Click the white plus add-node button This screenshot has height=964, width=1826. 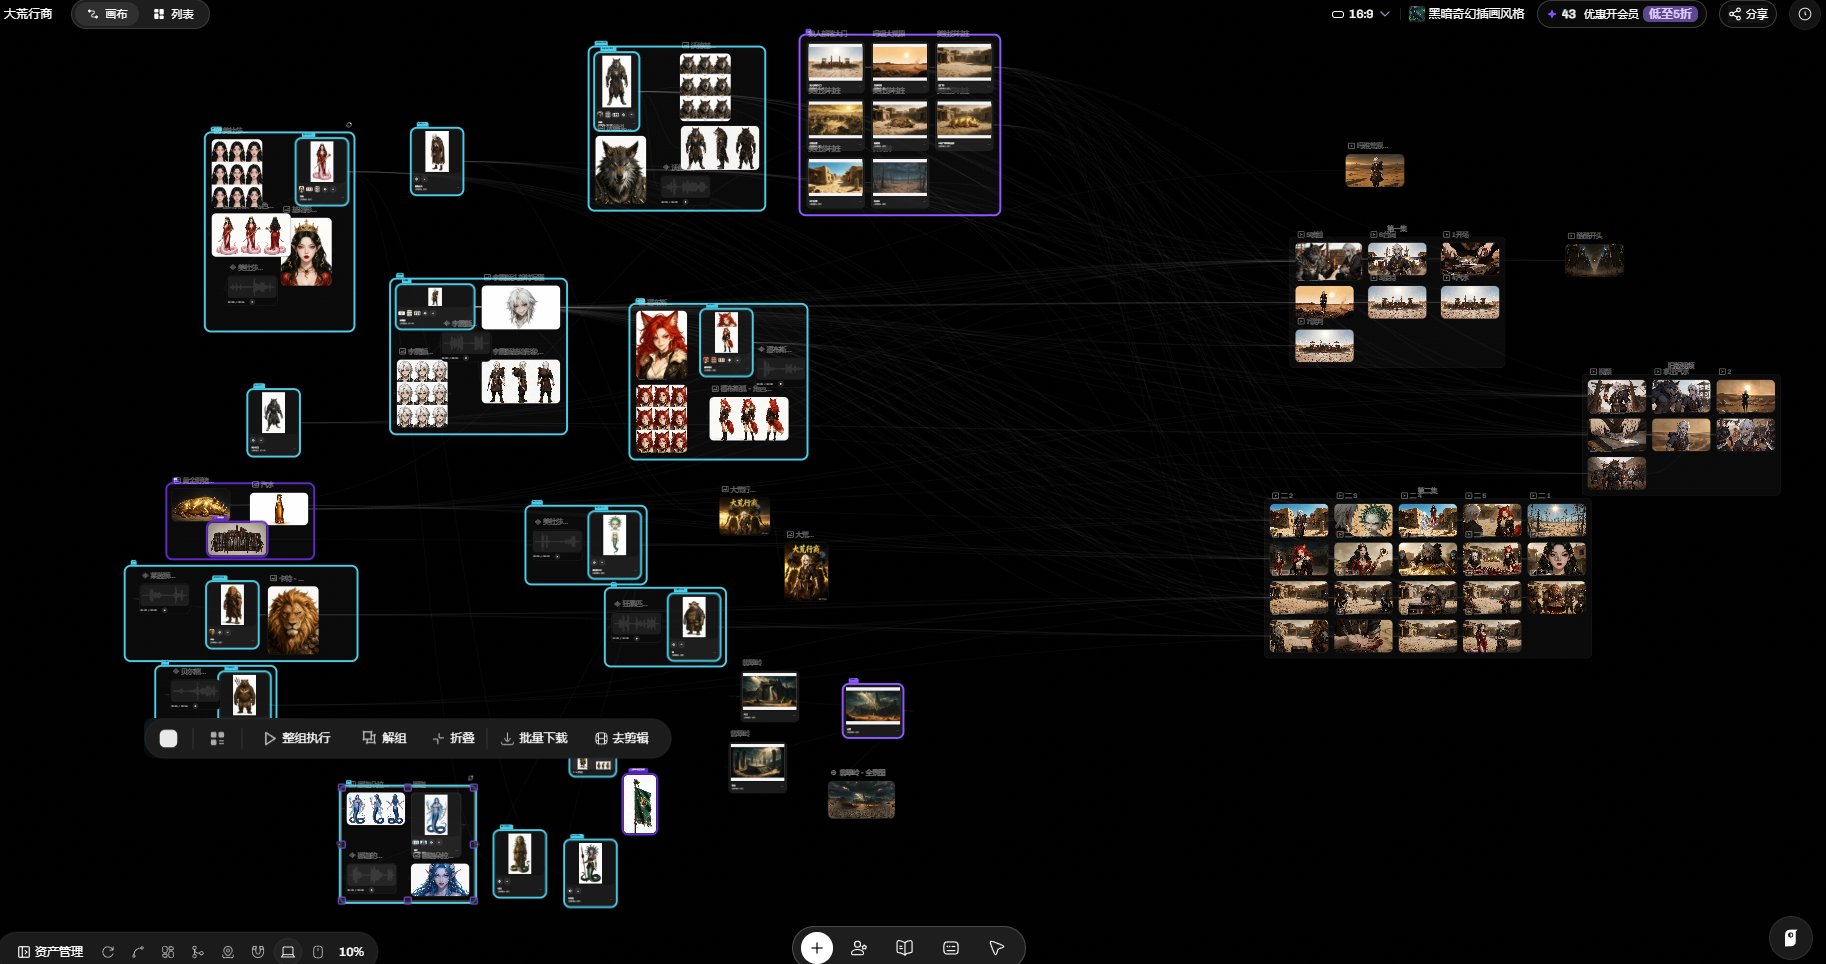(817, 948)
